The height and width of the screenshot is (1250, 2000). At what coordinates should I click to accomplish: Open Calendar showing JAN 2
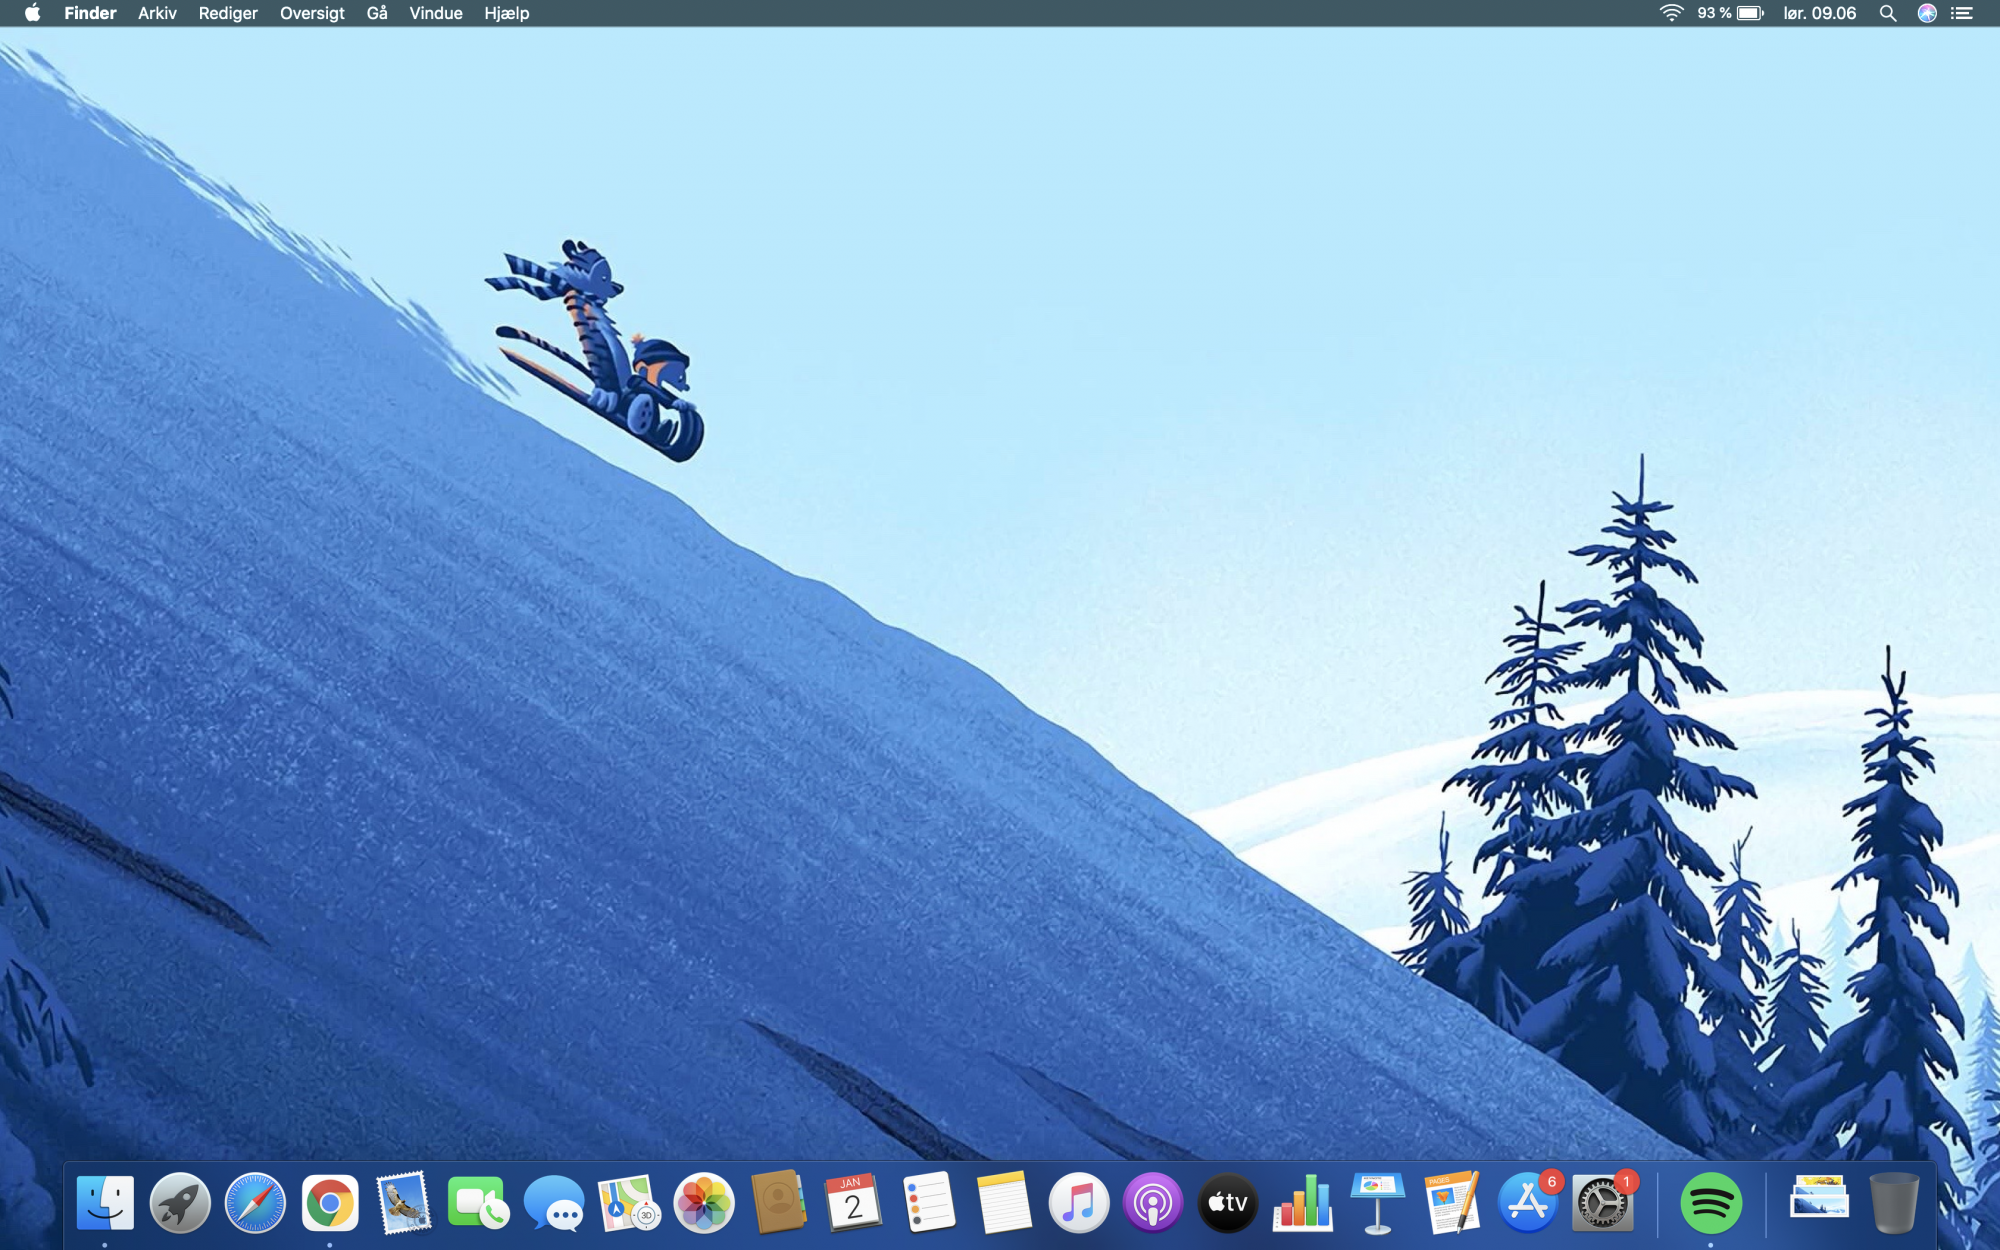tap(853, 1202)
